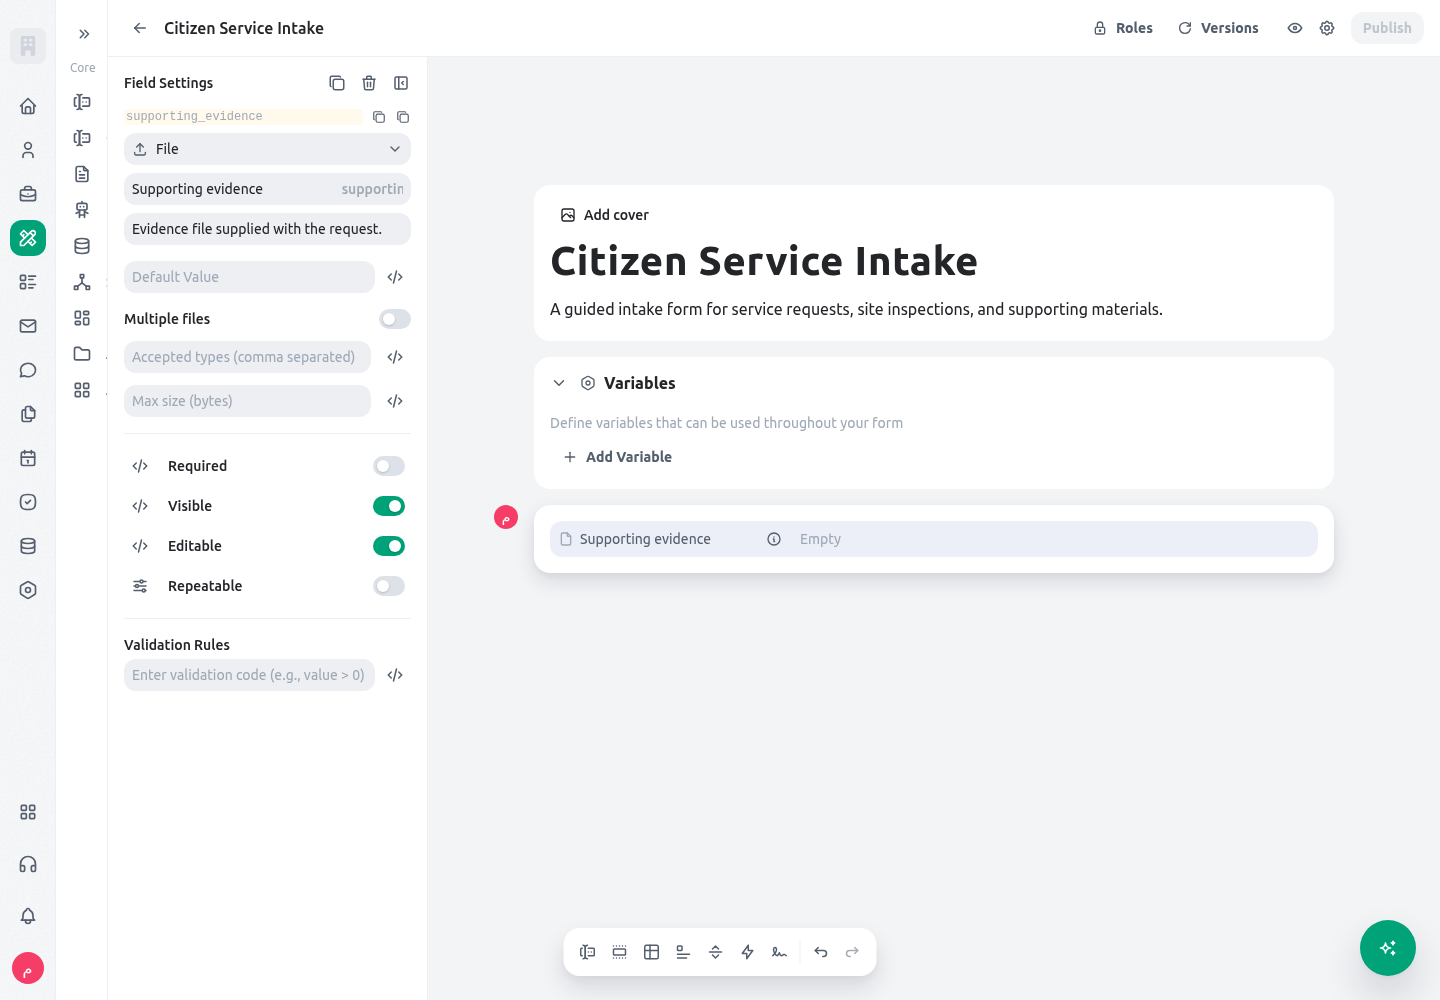The image size is (1440, 1000).
Task: Edit the Supporting evidence label field
Action: click(267, 189)
